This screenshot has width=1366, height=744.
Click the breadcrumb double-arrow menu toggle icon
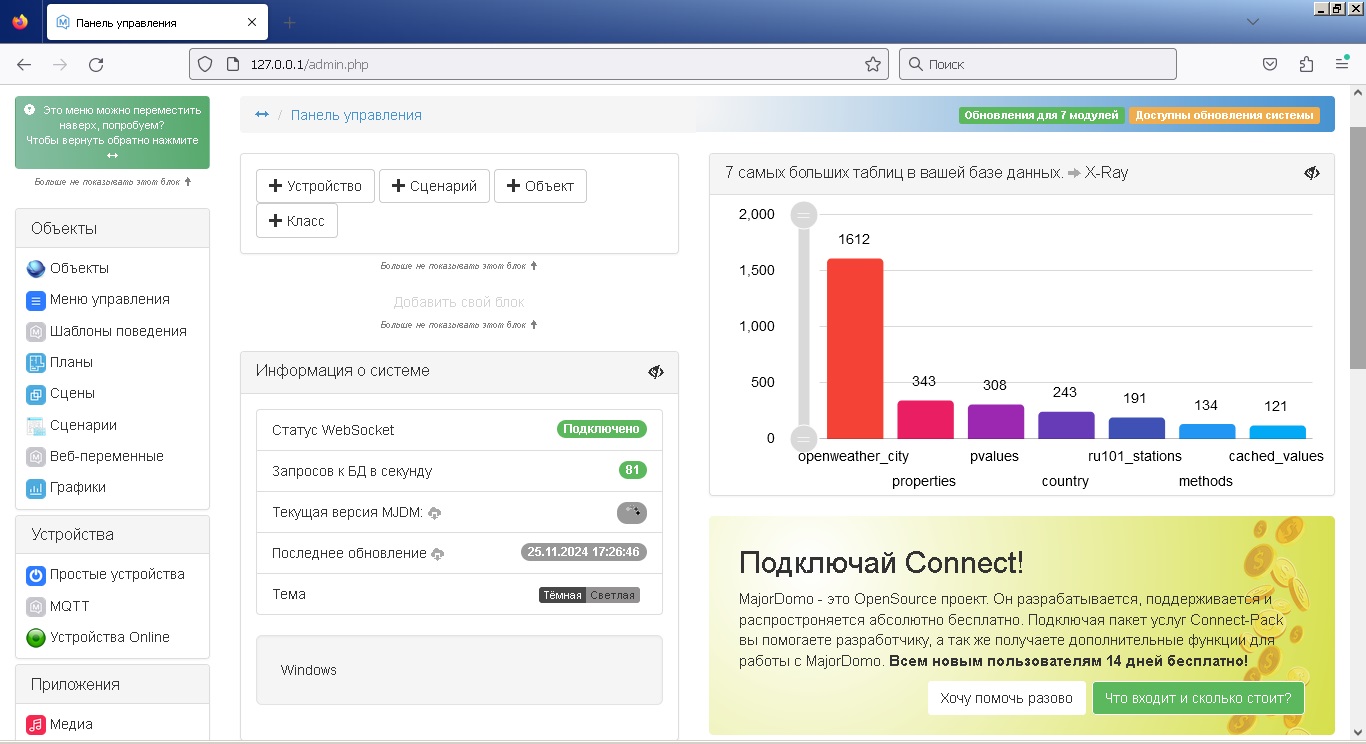pyautogui.click(x=262, y=115)
